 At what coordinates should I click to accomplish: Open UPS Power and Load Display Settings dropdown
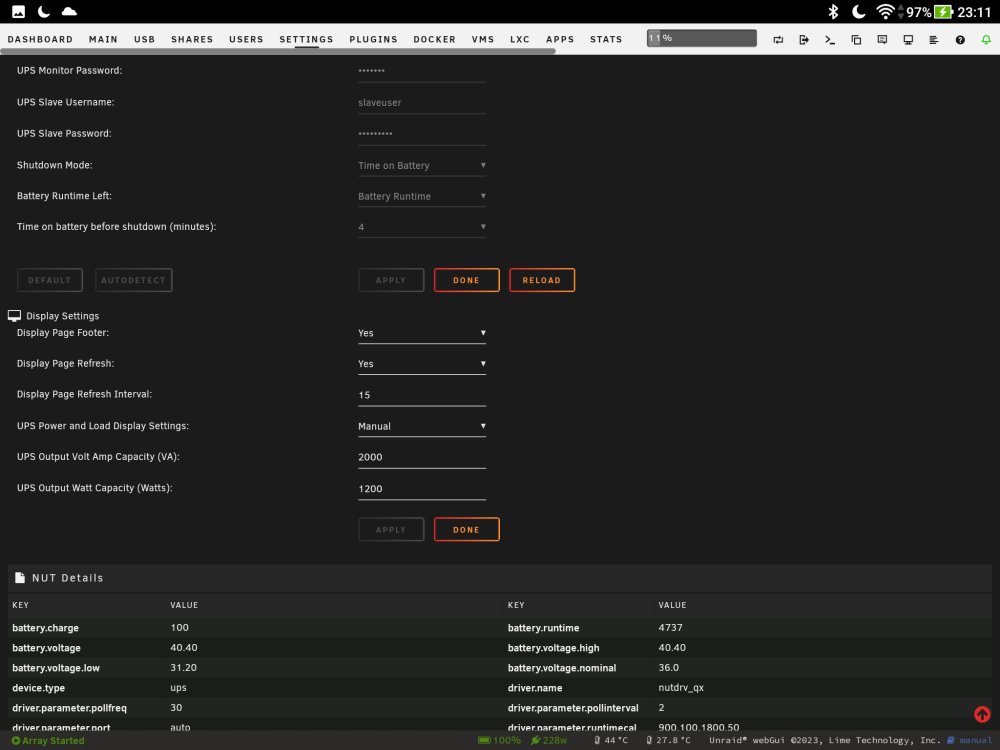point(422,426)
